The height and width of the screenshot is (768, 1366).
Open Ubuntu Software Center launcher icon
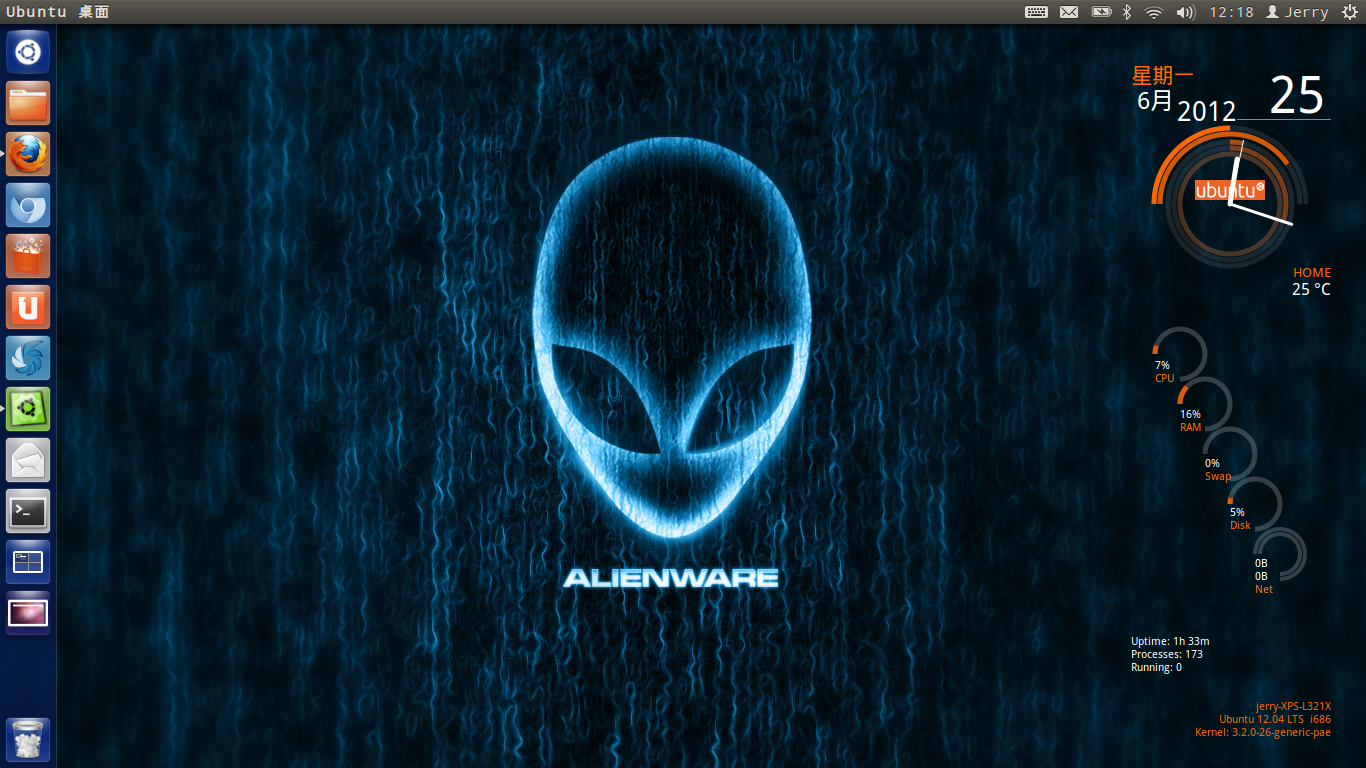tap(28, 256)
